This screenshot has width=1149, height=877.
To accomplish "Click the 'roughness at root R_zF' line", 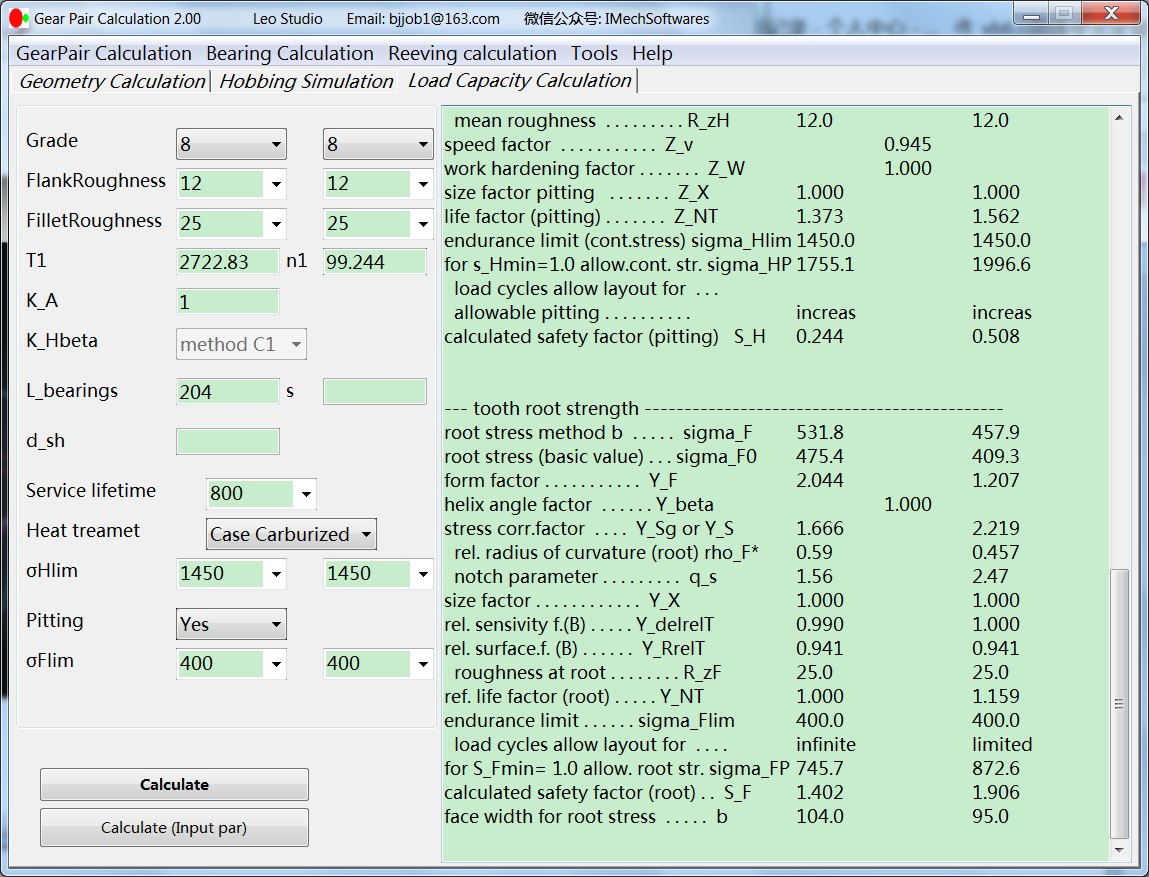I will [731, 673].
